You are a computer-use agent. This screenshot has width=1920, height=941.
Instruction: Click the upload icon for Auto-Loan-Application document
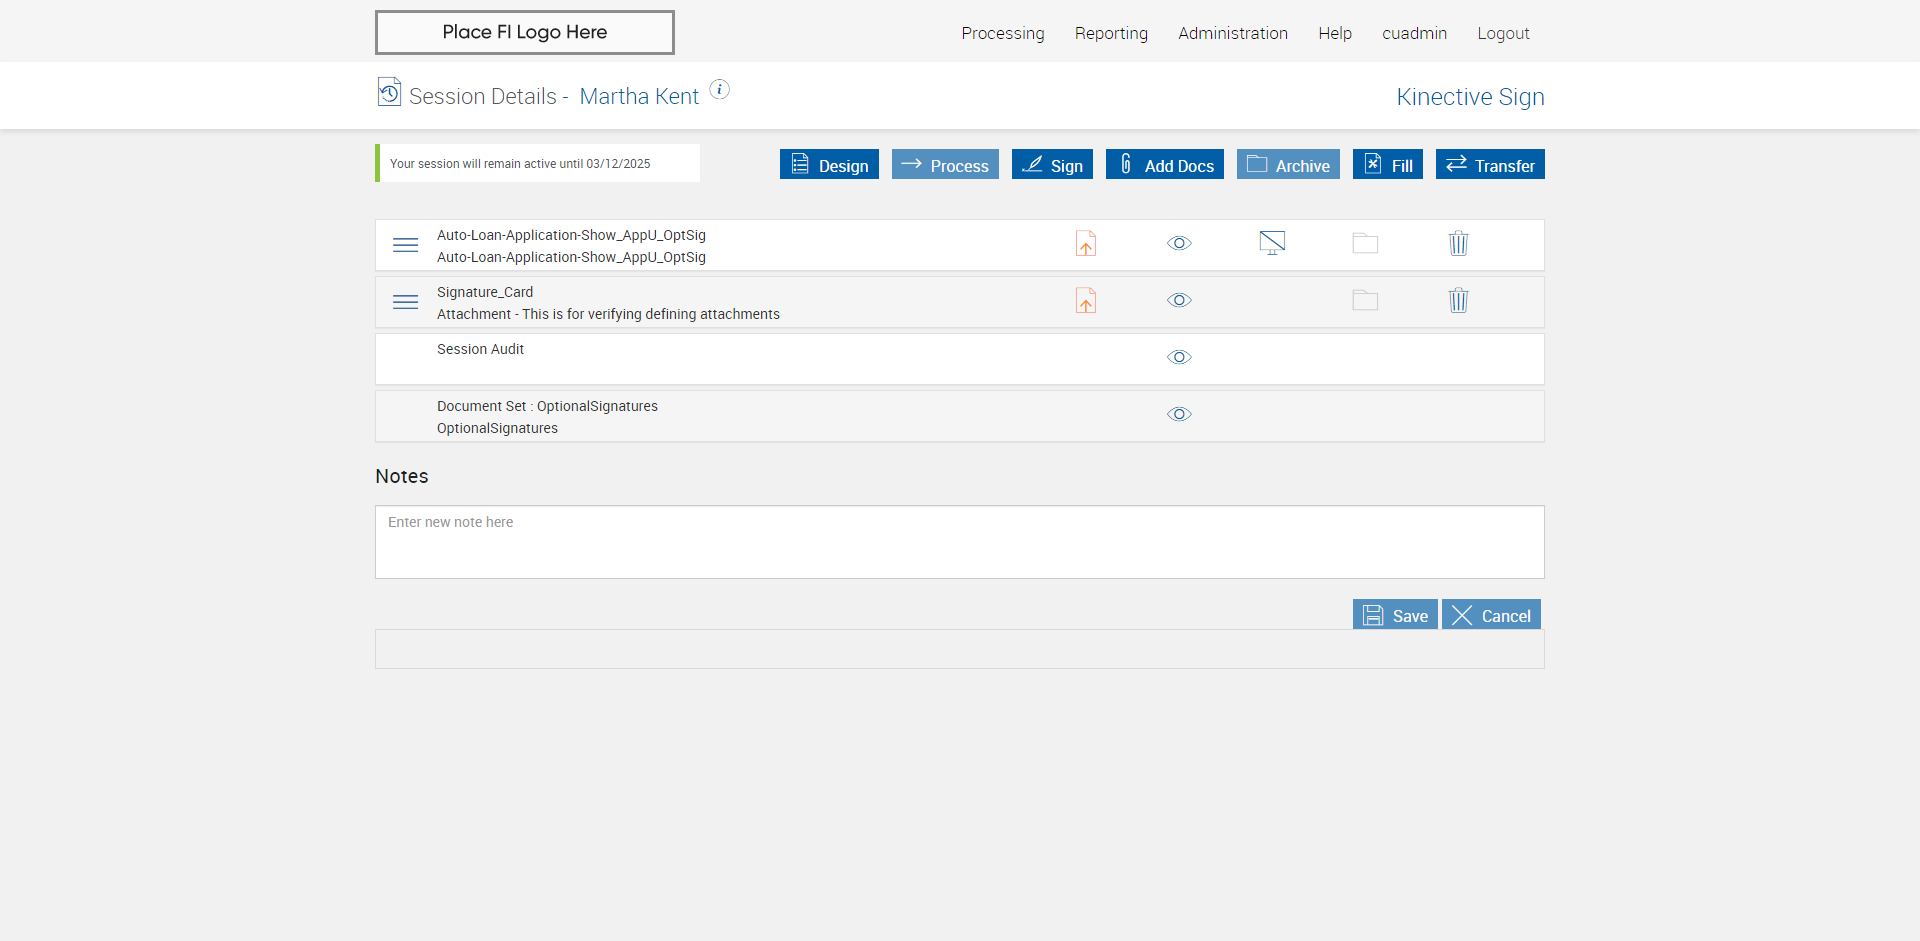coord(1086,243)
